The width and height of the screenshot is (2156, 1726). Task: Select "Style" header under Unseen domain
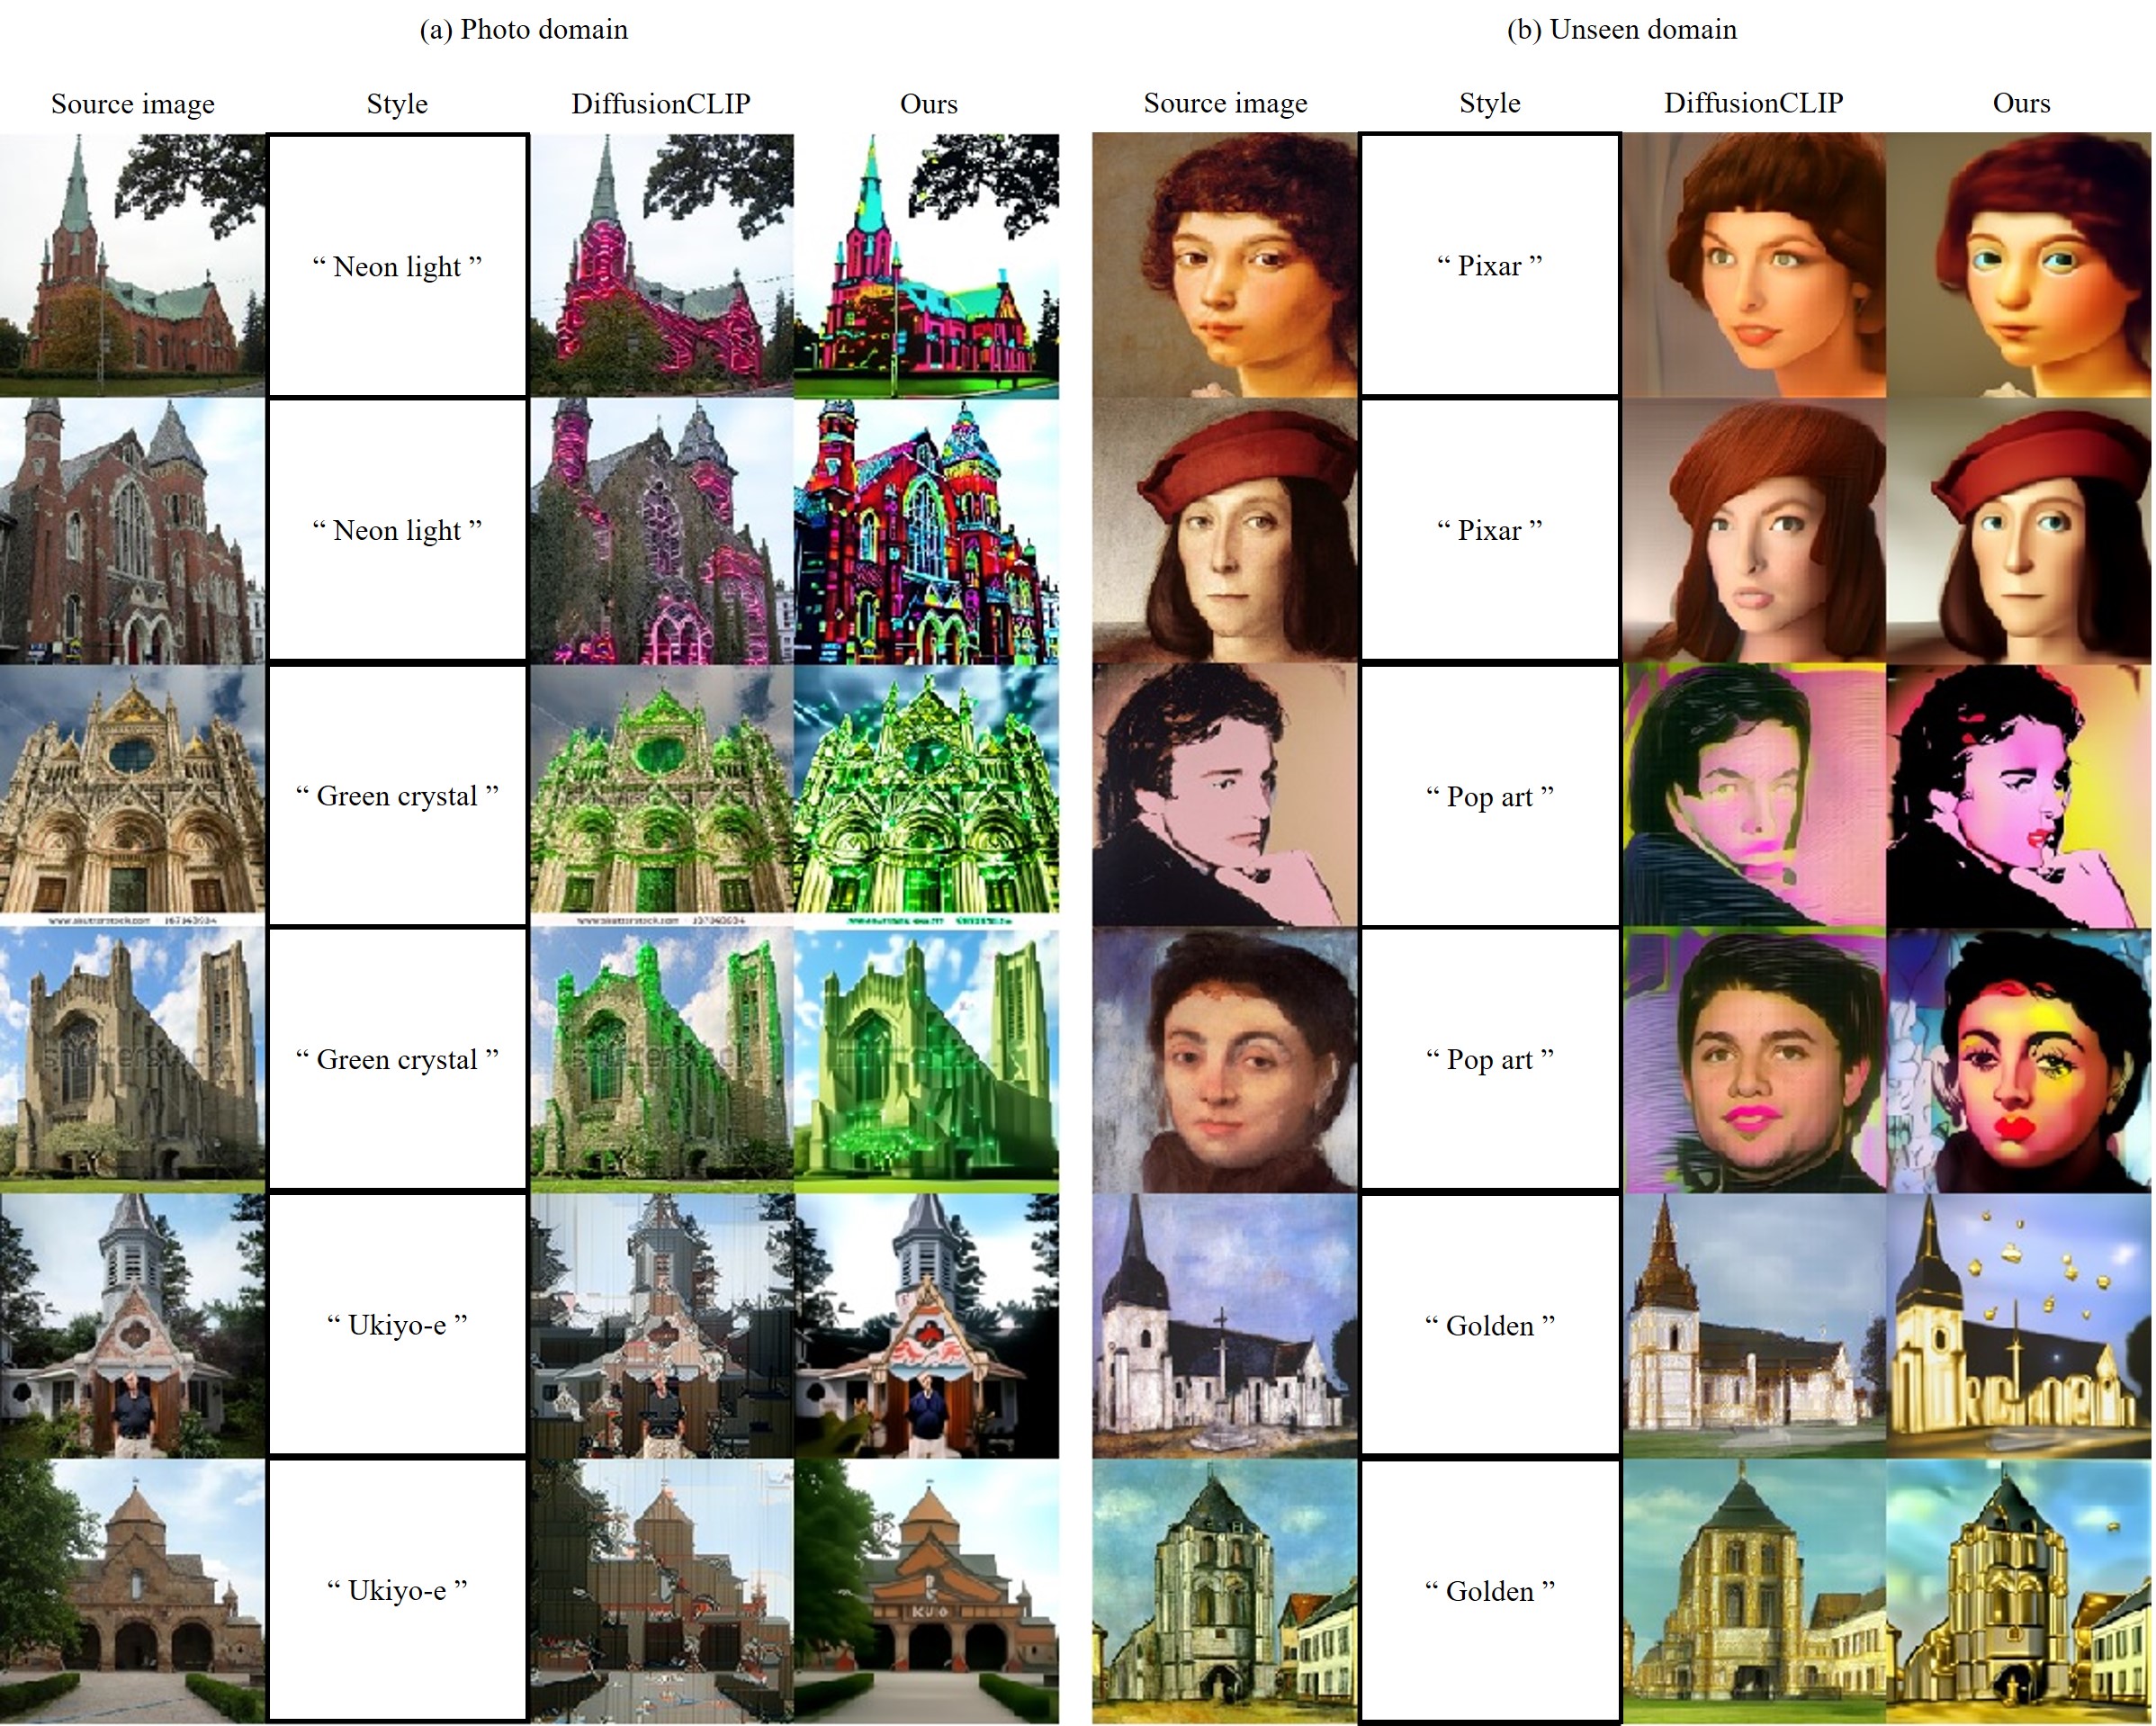(x=1489, y=103)
